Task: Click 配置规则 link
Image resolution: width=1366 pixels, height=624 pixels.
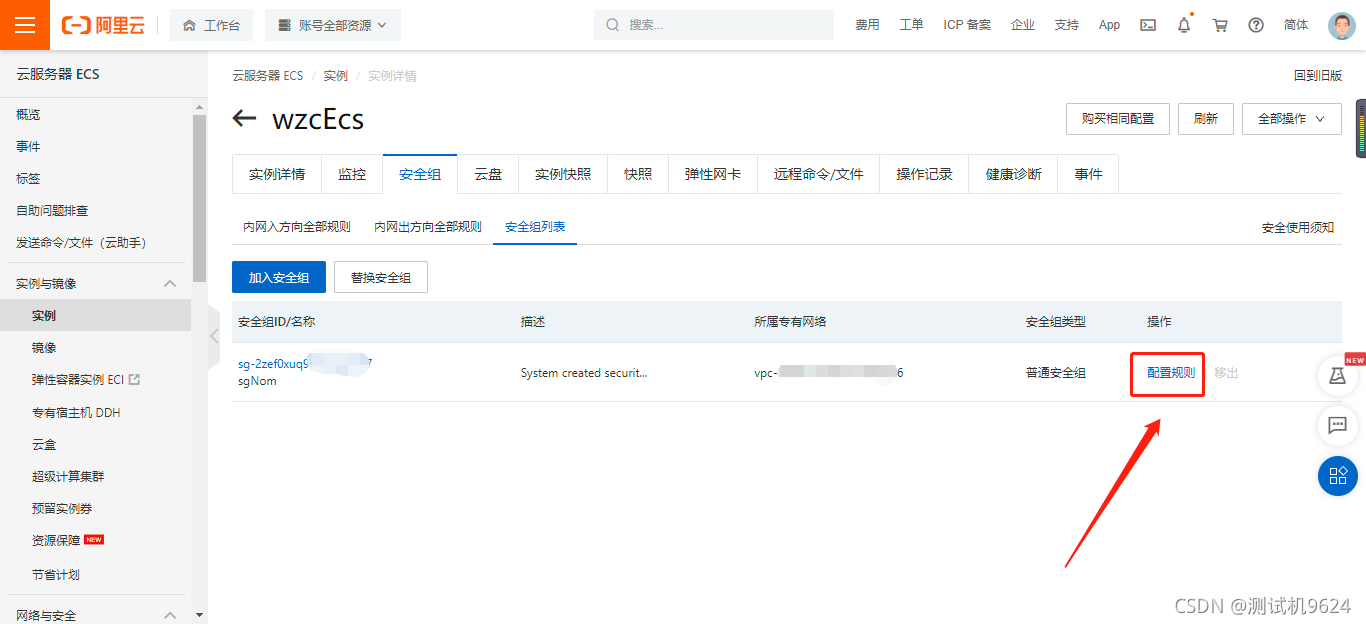Action: [1171, 373]
